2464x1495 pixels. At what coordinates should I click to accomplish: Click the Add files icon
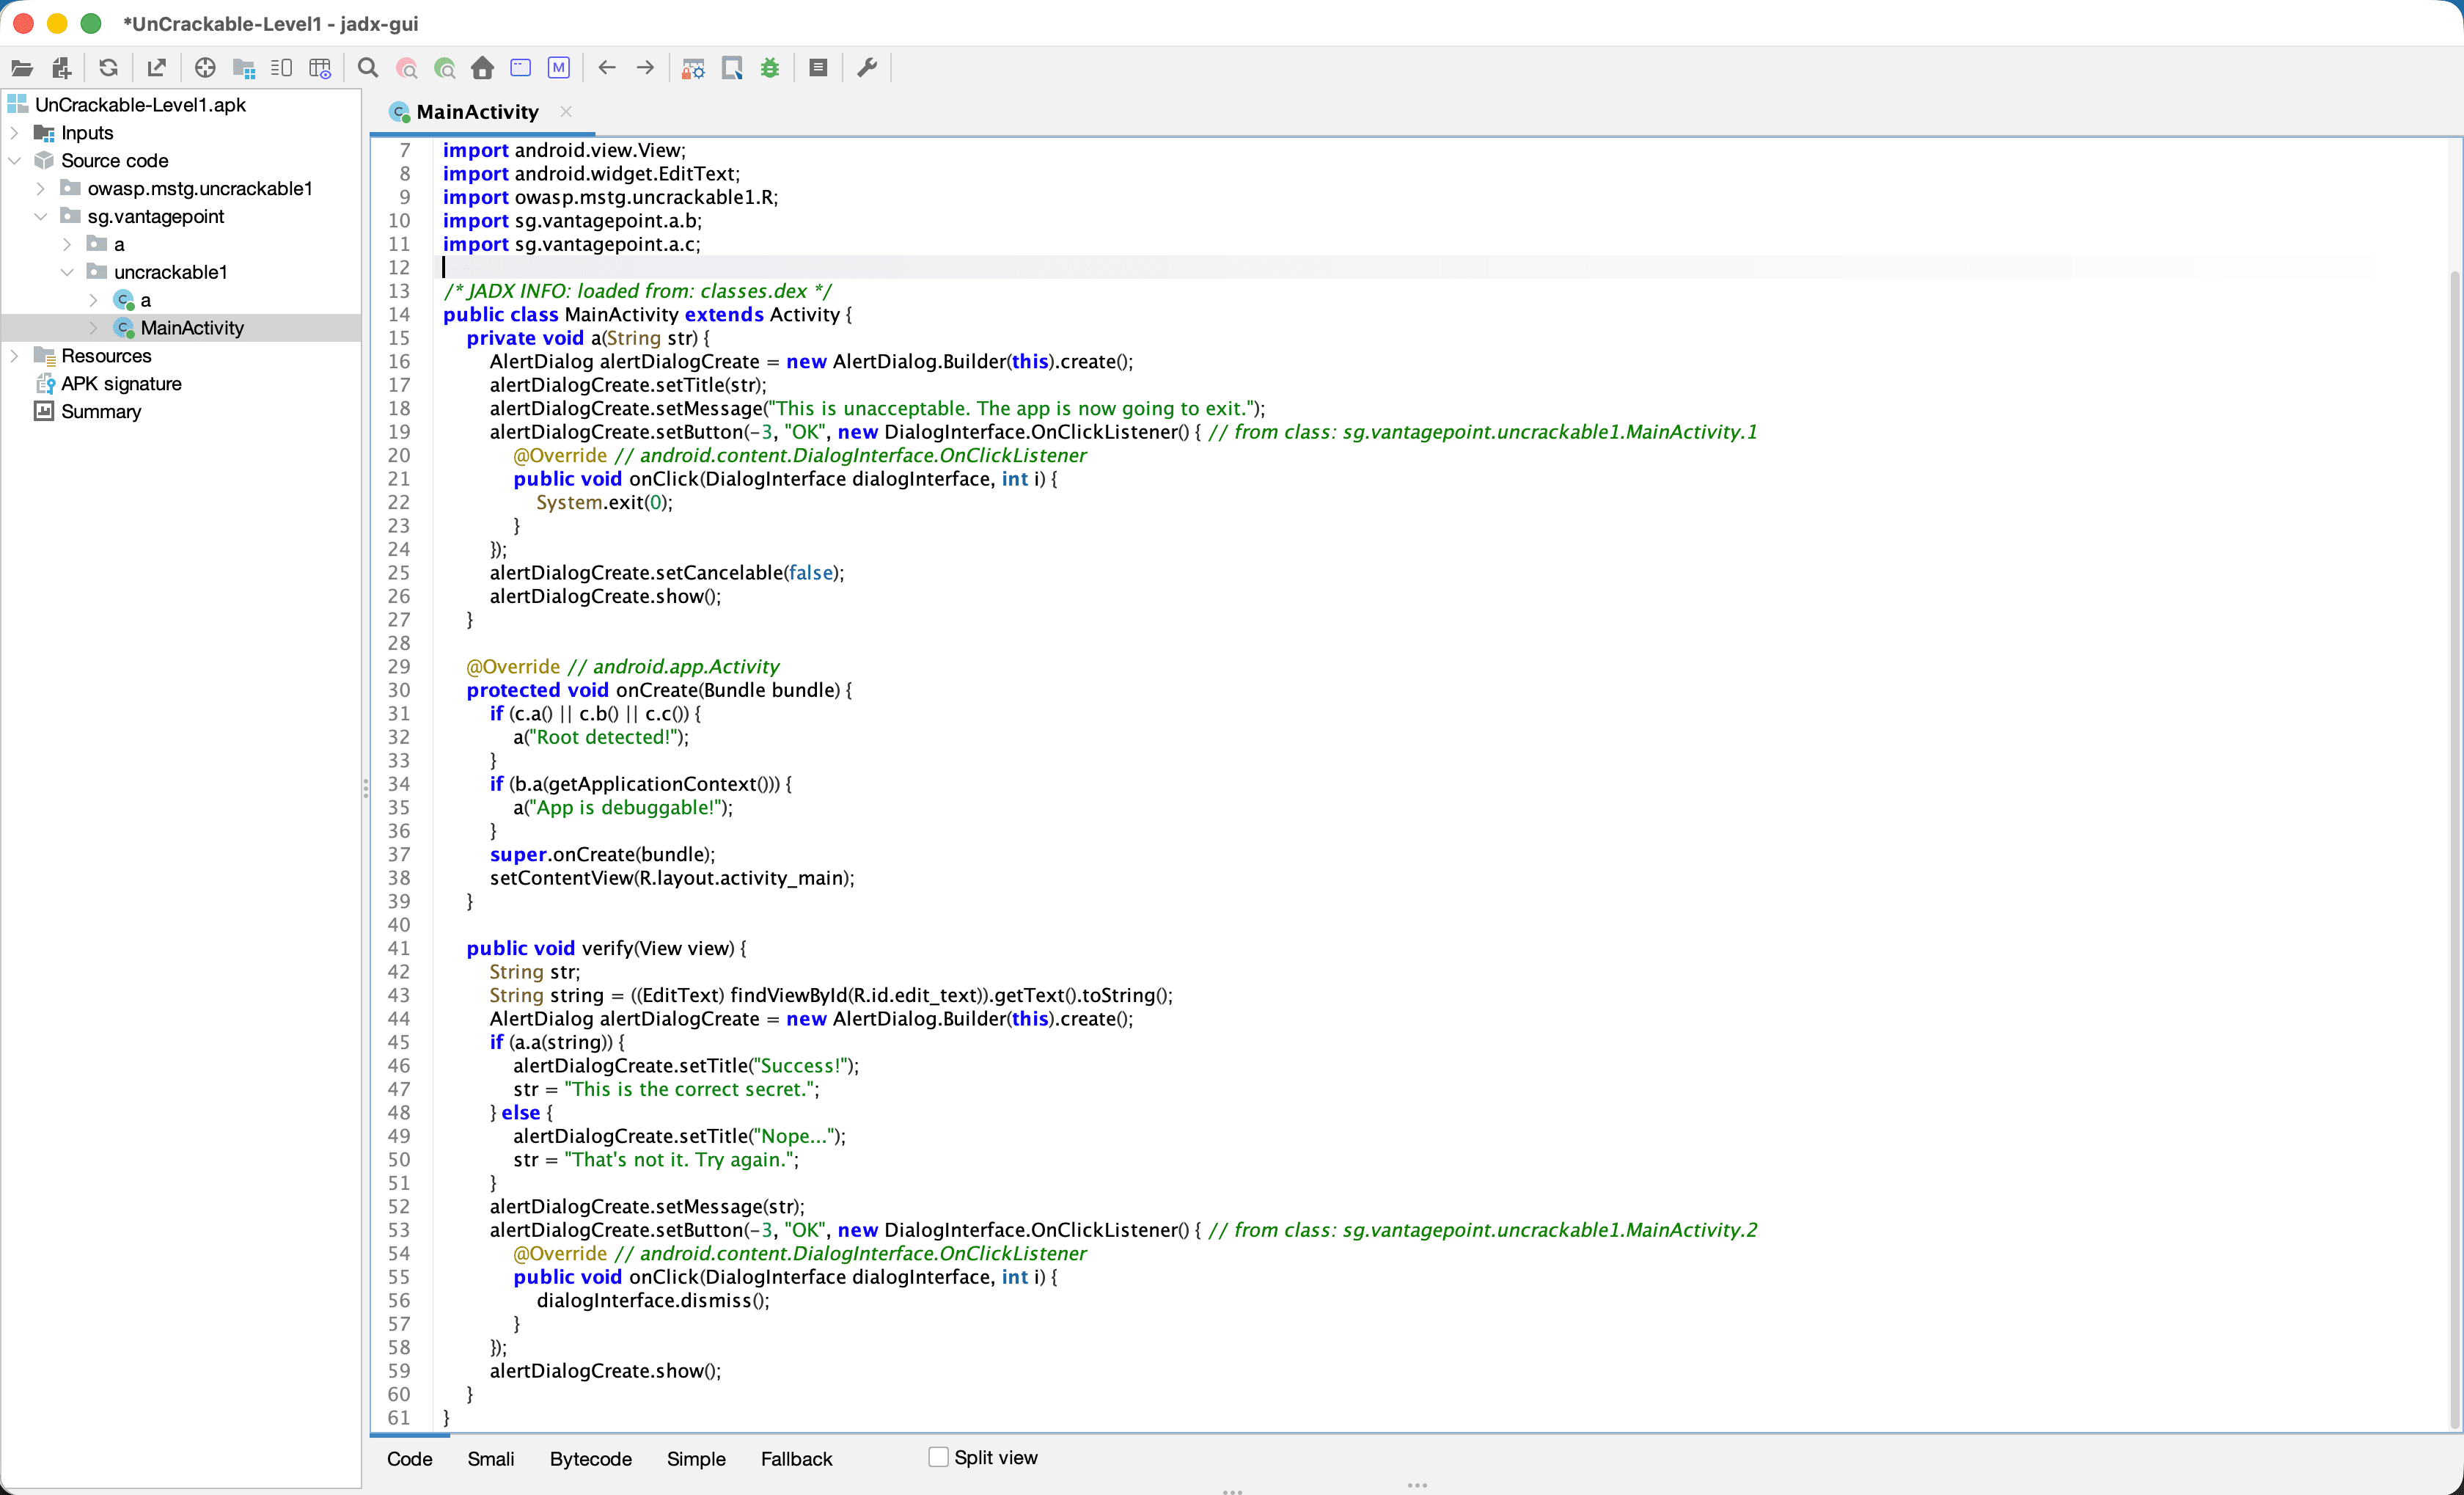pos(62,68)
